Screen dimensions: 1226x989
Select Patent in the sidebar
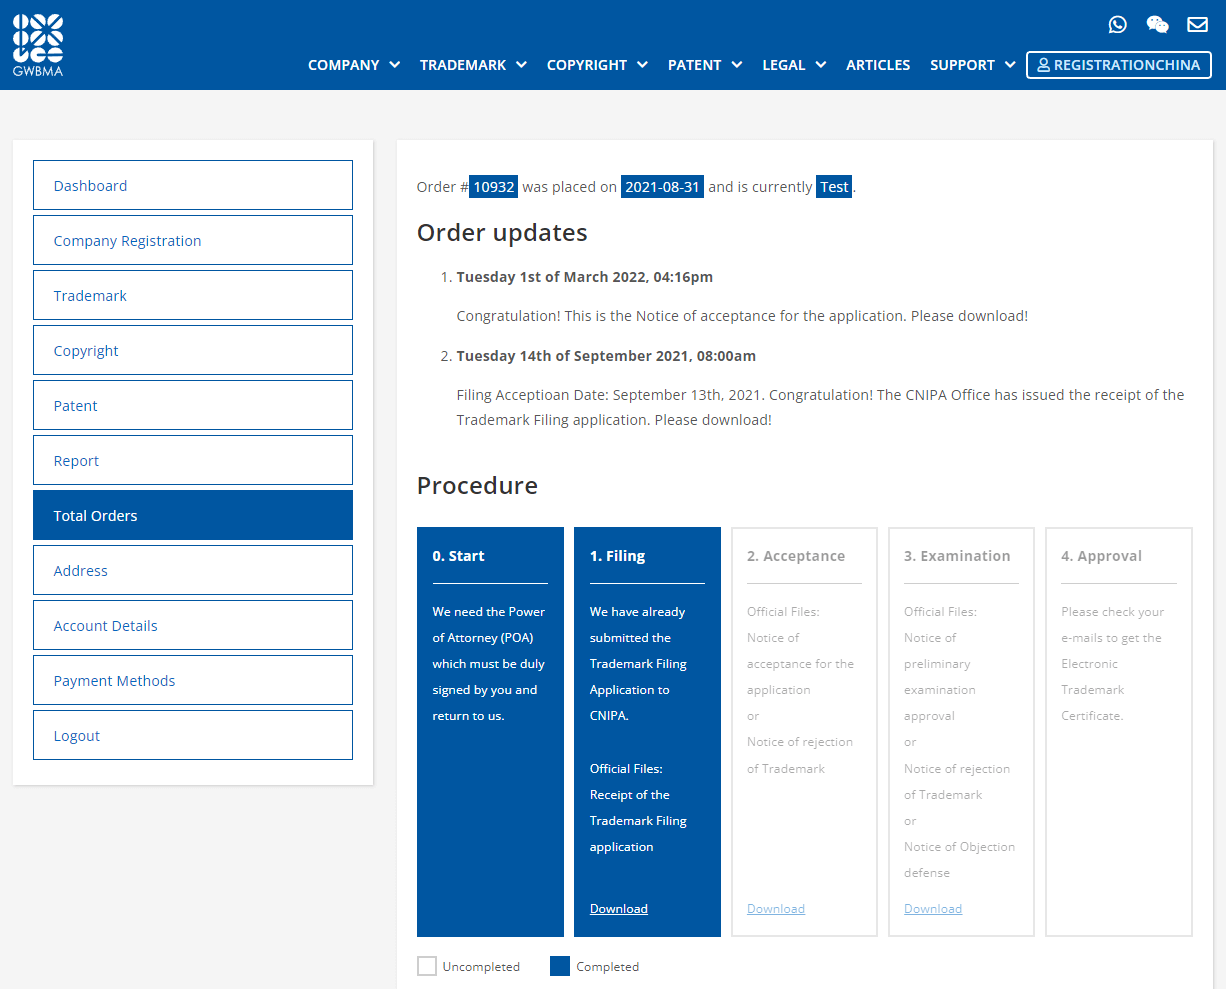tap(193, 405)
